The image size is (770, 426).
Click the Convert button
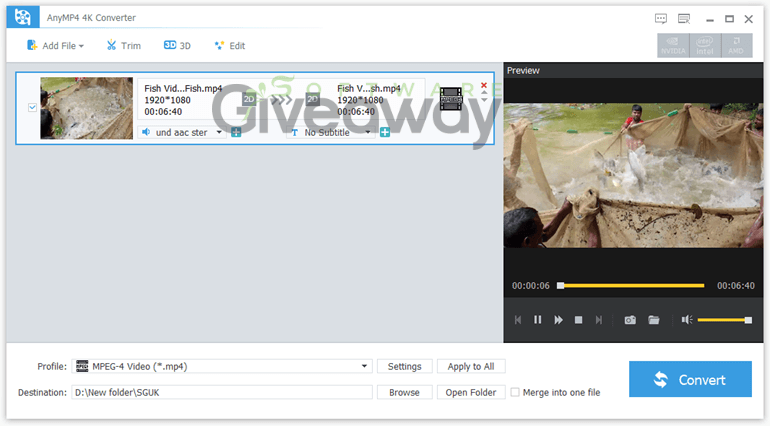pos(690,379)
